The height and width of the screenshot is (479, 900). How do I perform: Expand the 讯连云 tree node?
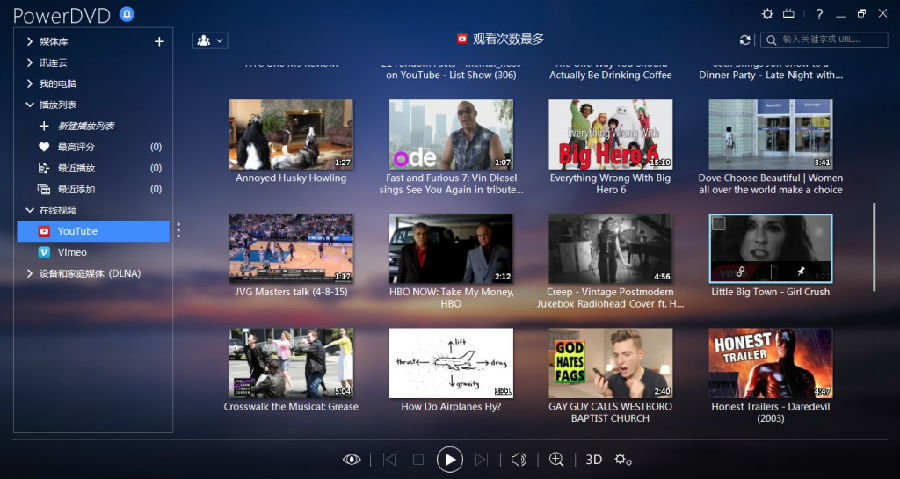pos(30,63)
